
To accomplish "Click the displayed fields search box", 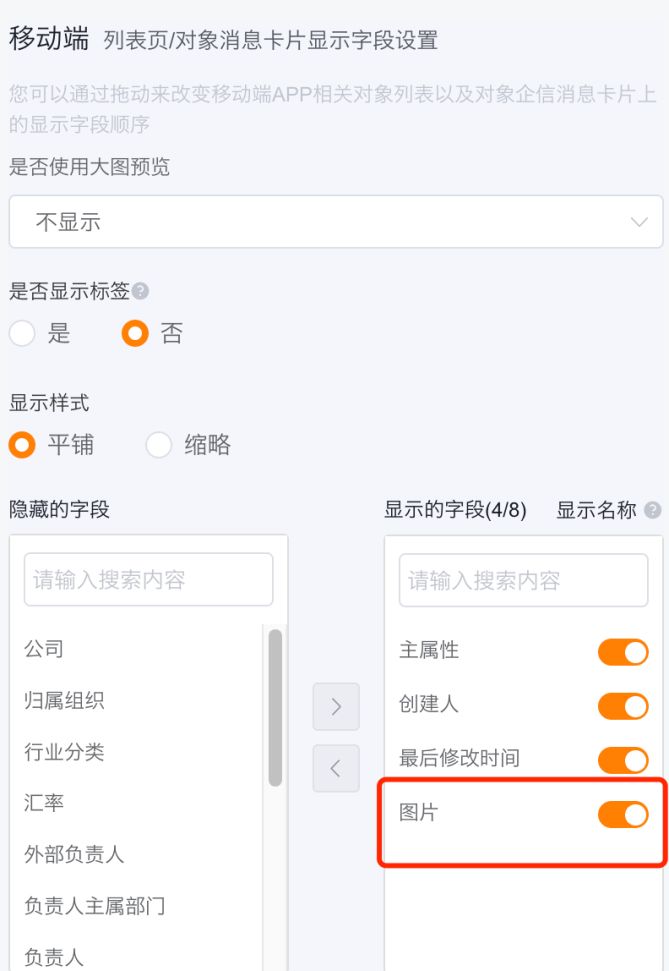I will pyautogui.click(x=523, y=580).
